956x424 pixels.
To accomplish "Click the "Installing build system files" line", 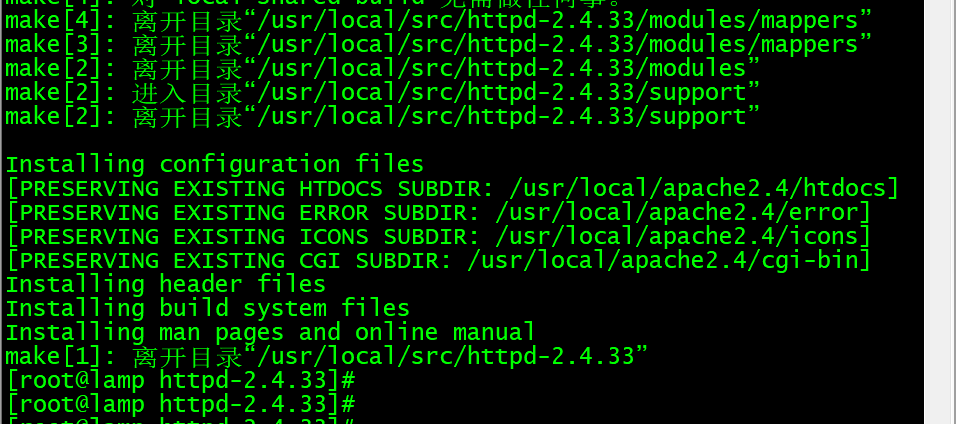I will point(207,308).
